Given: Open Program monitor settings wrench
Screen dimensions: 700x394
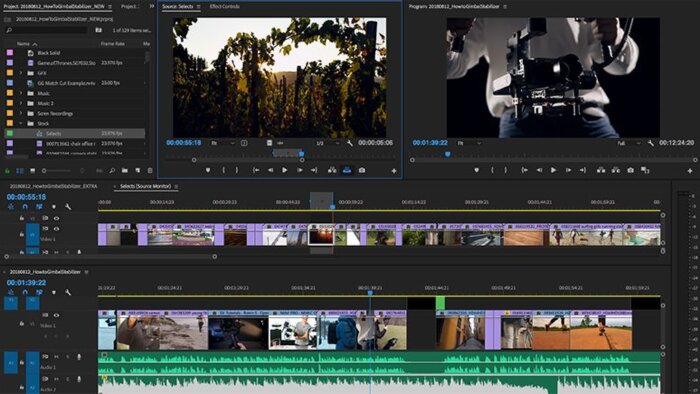Looking at the screenshot, I should (651, 143).
